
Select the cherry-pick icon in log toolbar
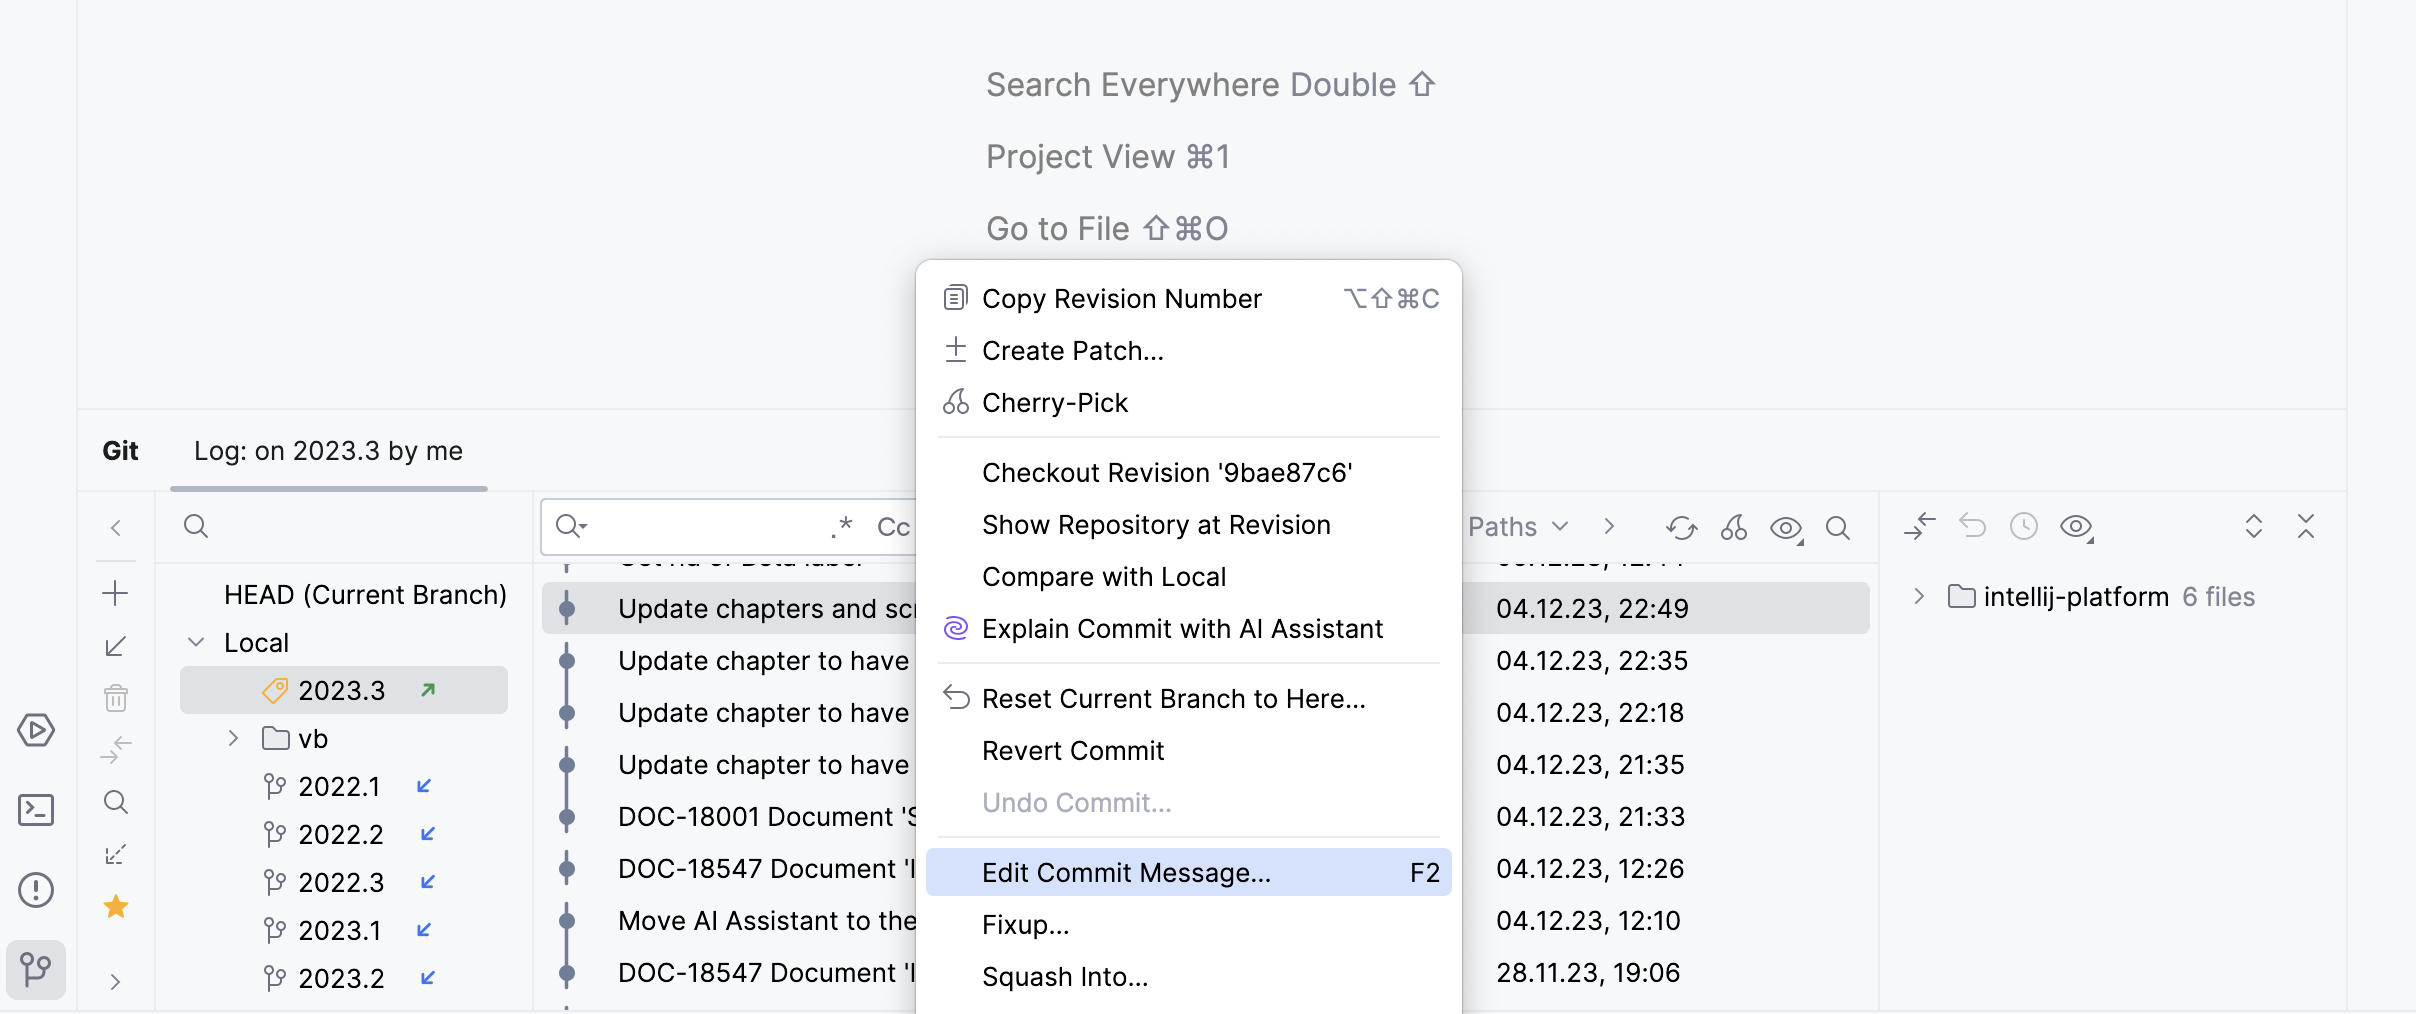click(1734, 527)
